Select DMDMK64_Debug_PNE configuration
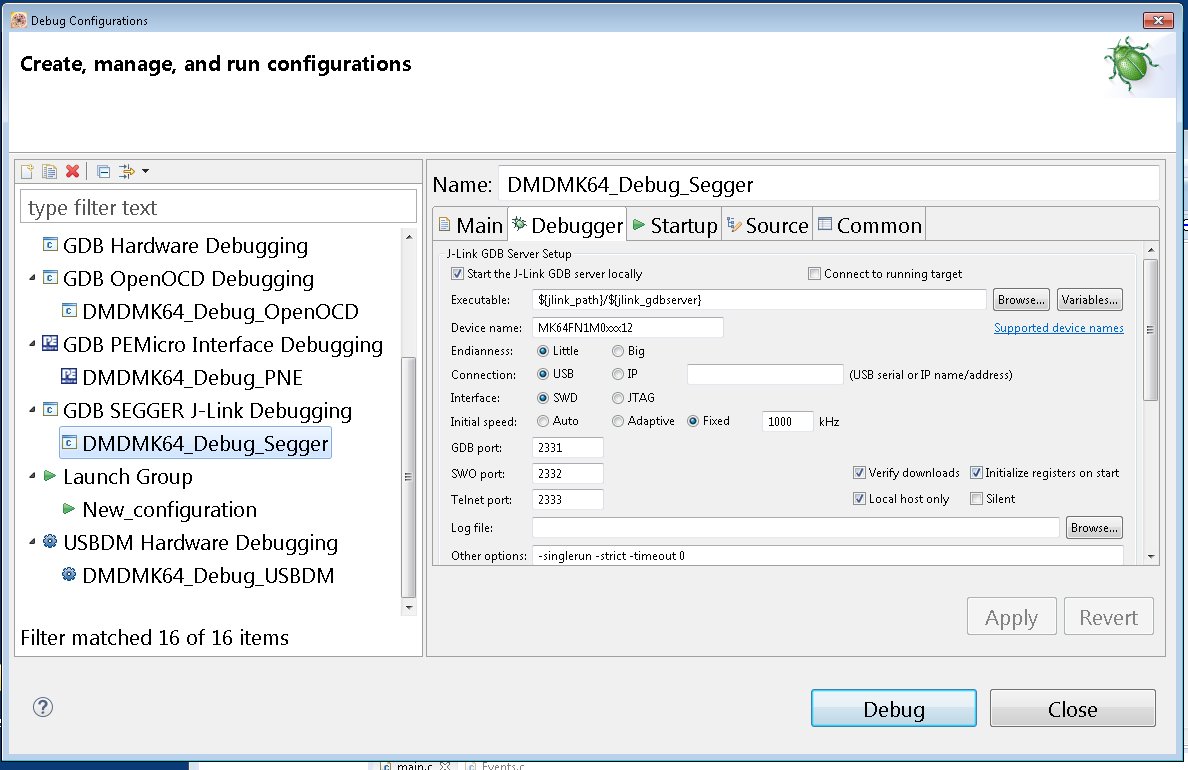The height and width of the screenshot is (770, 1188). (x=192, y=377)
